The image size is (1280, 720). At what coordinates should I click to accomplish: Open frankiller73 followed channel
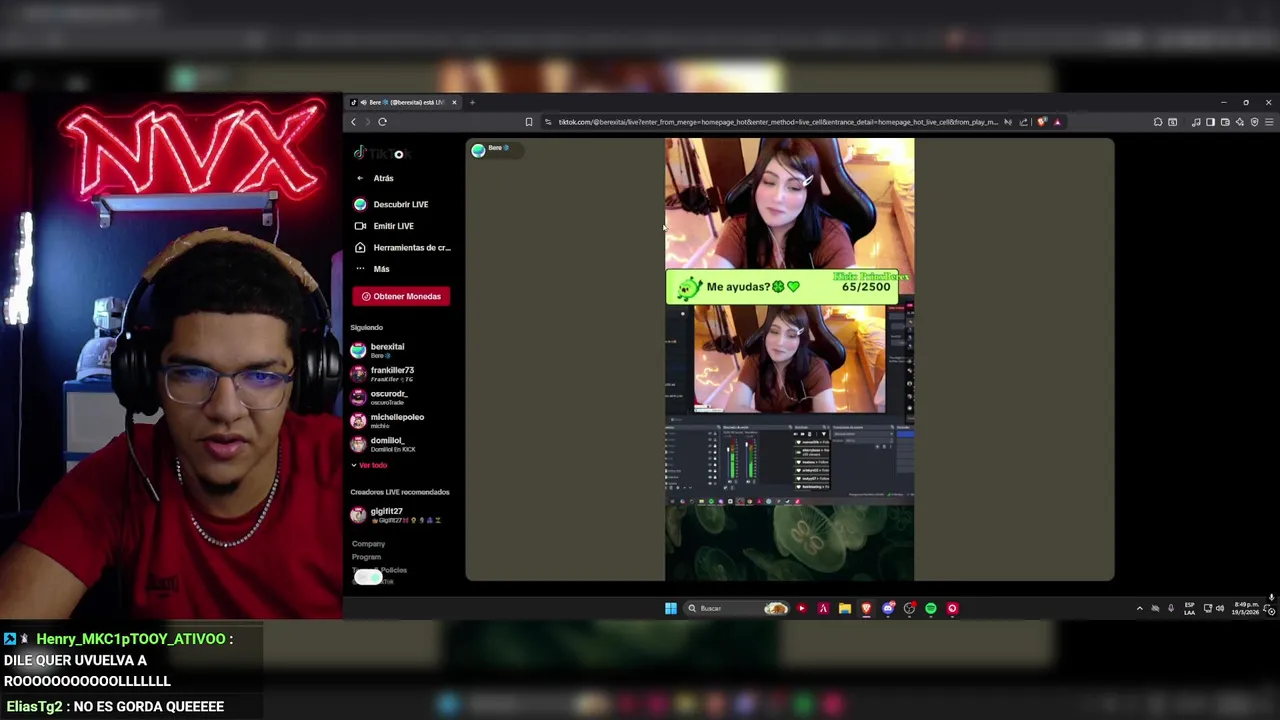(x=383, y=374)
